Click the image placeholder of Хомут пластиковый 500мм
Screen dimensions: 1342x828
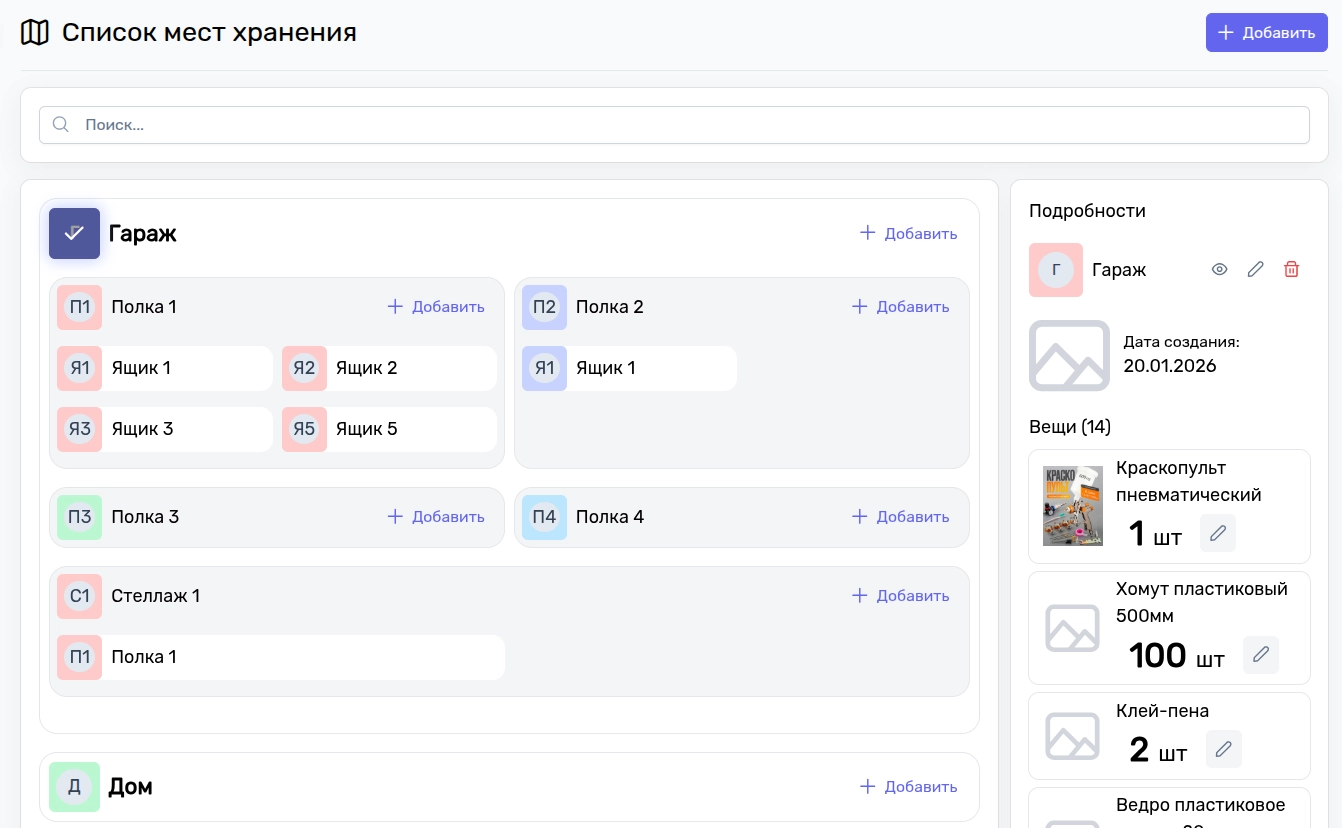[1072, 628]
